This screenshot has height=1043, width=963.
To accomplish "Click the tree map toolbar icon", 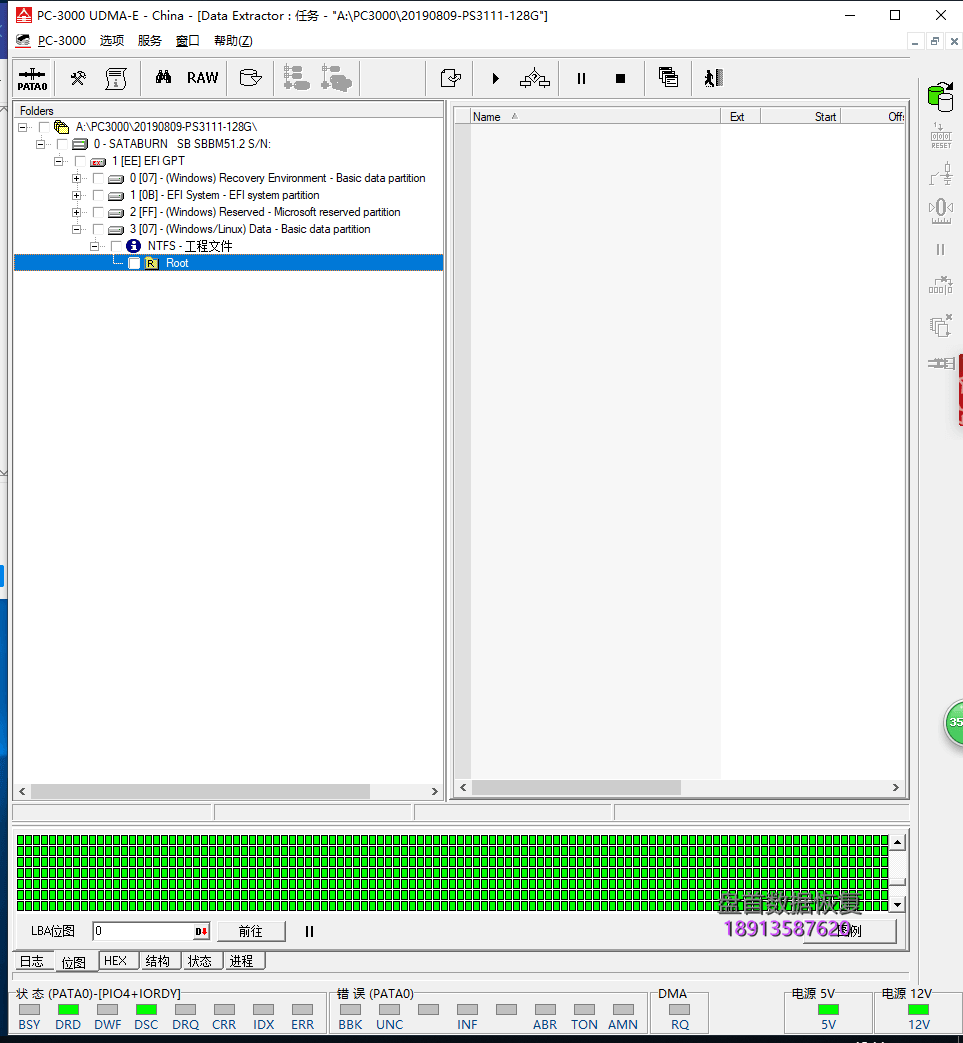I will (296, 78).
